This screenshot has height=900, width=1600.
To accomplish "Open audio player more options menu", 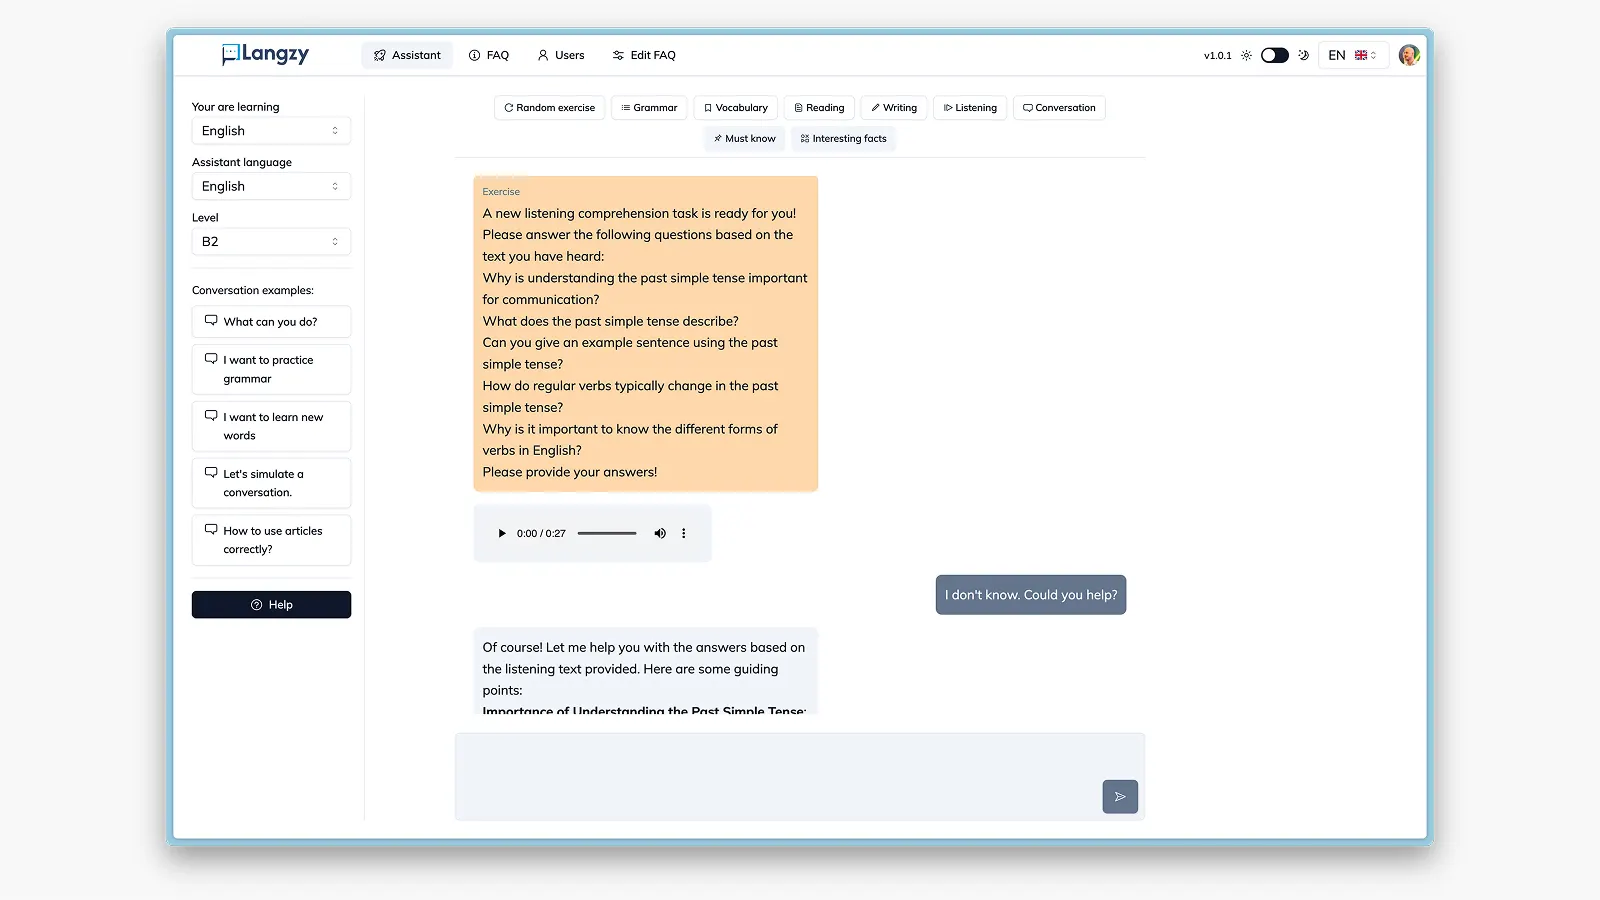I will tap(684, 534).
